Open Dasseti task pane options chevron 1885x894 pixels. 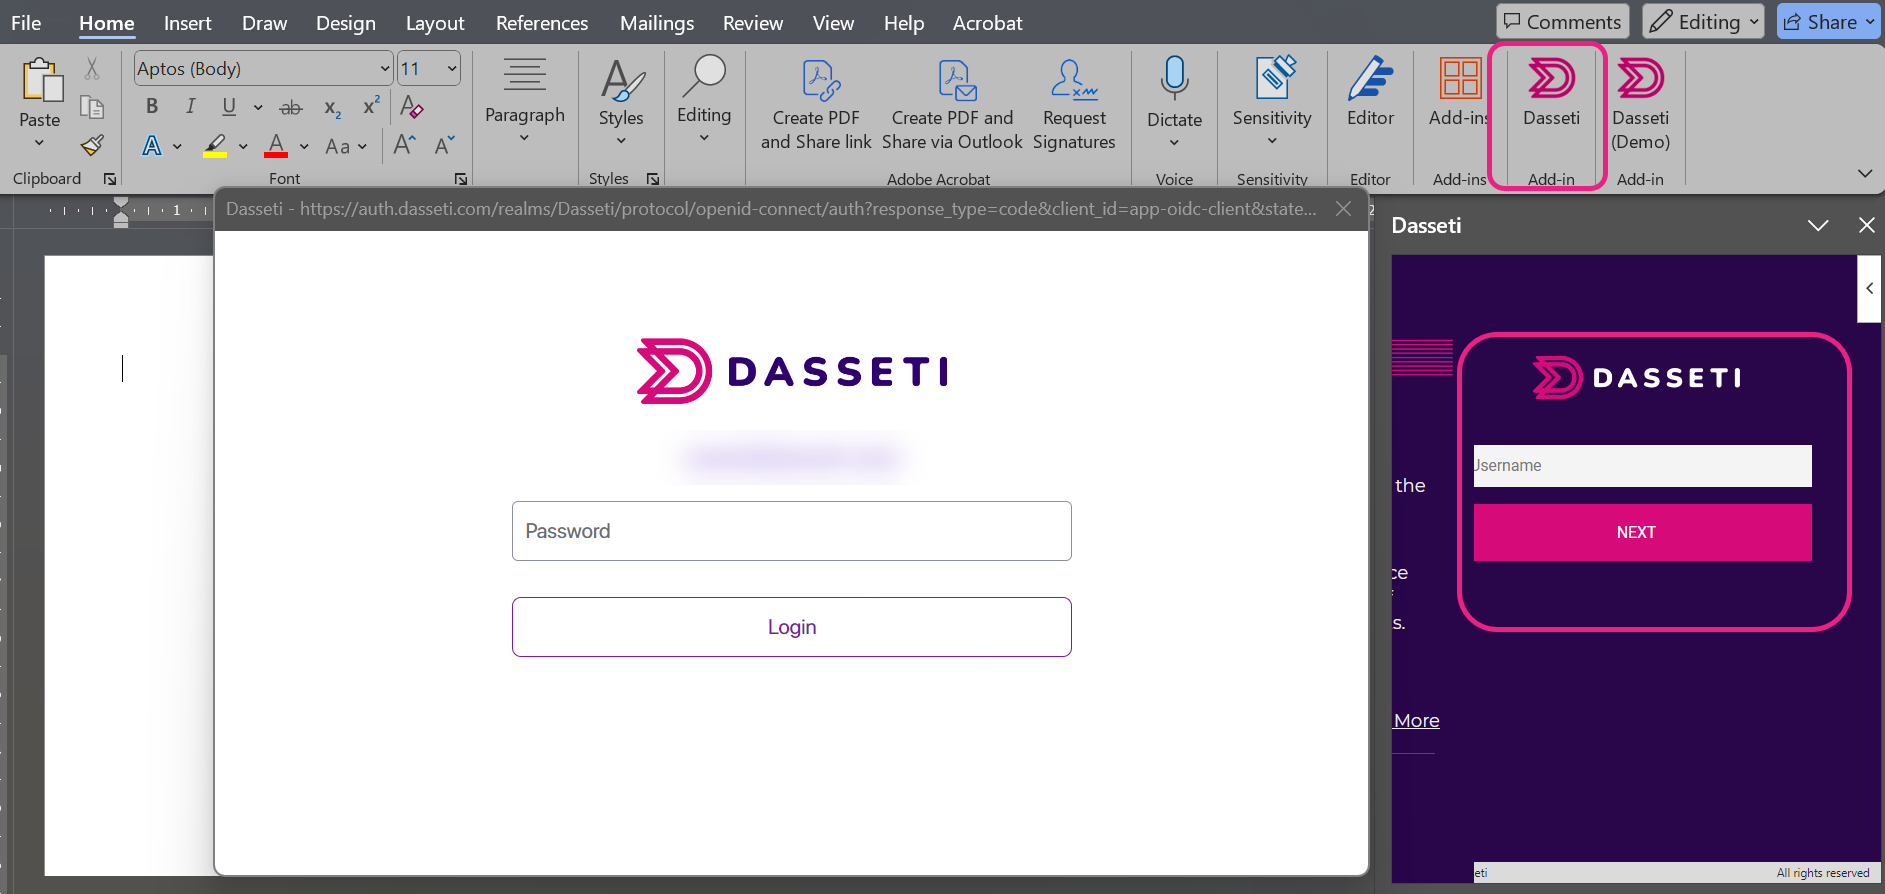pos(1818,226)
